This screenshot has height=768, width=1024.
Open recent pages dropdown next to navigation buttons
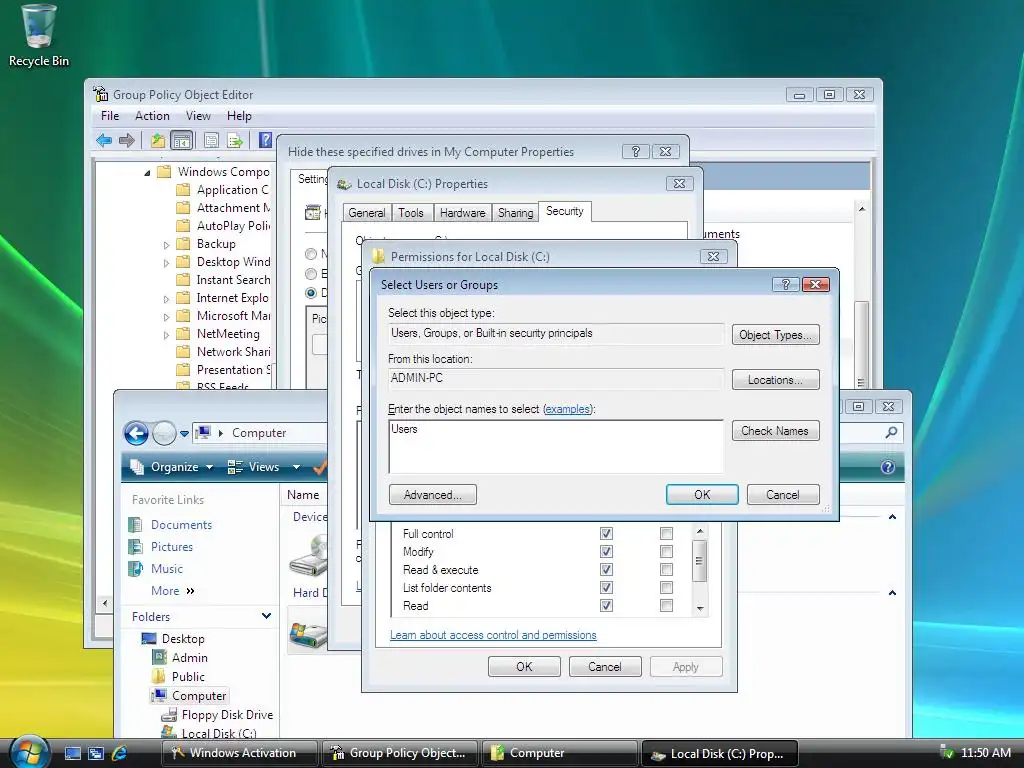pyautogui.click(x=184, y=433)
